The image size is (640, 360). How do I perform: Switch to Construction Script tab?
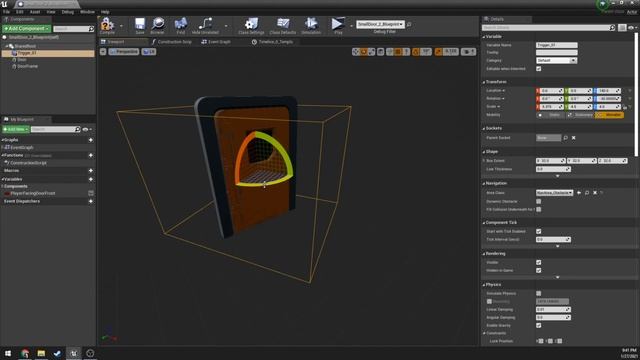(x=171, y=42)
